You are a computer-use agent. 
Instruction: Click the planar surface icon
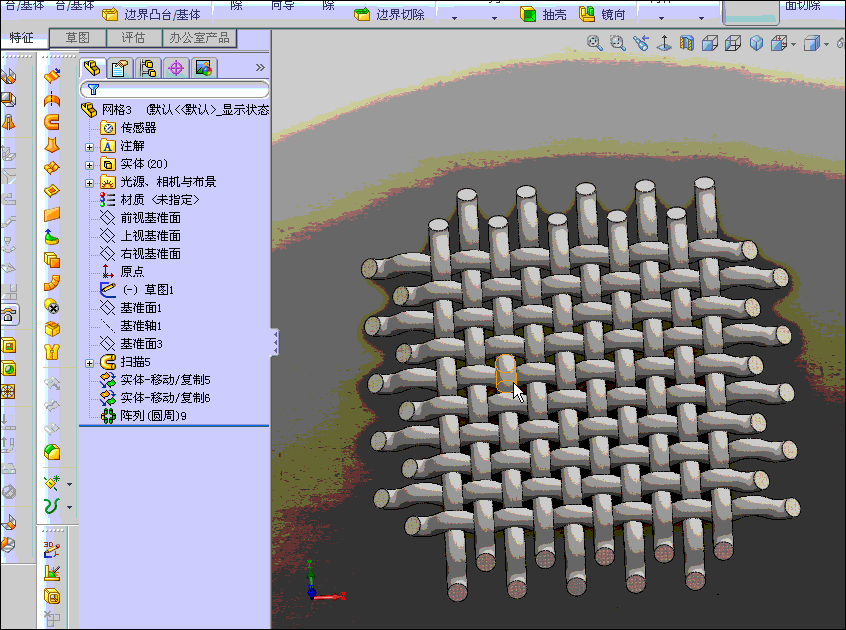[52, 214]
